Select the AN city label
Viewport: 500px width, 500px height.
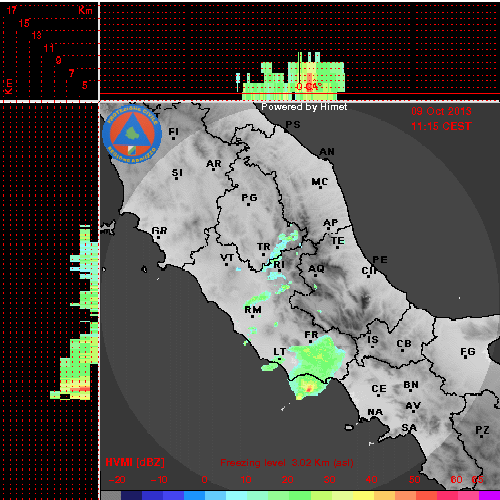coord(327,152)
